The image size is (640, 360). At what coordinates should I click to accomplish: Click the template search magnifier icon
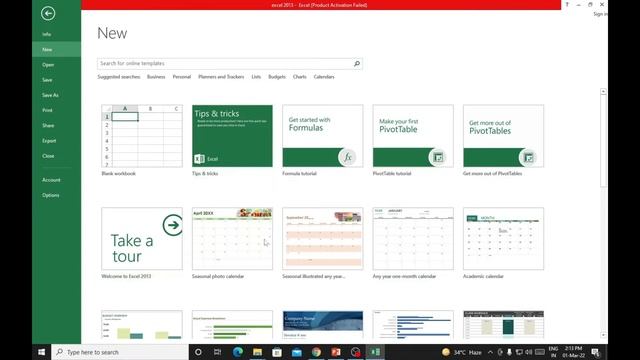coord(357,64)
